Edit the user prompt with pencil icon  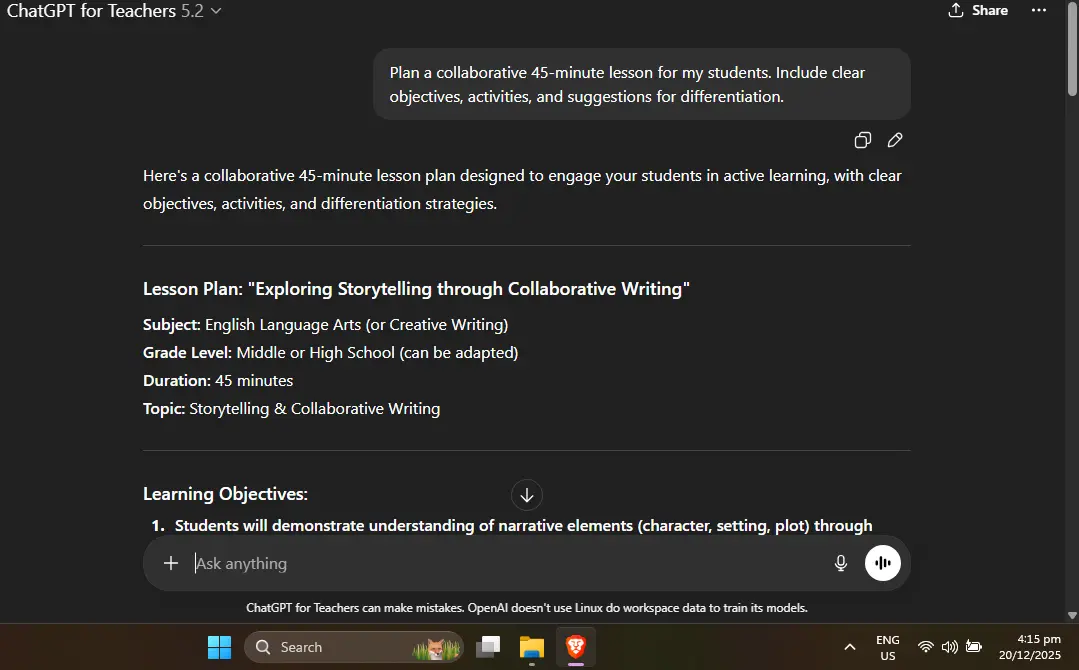[895, 140]
